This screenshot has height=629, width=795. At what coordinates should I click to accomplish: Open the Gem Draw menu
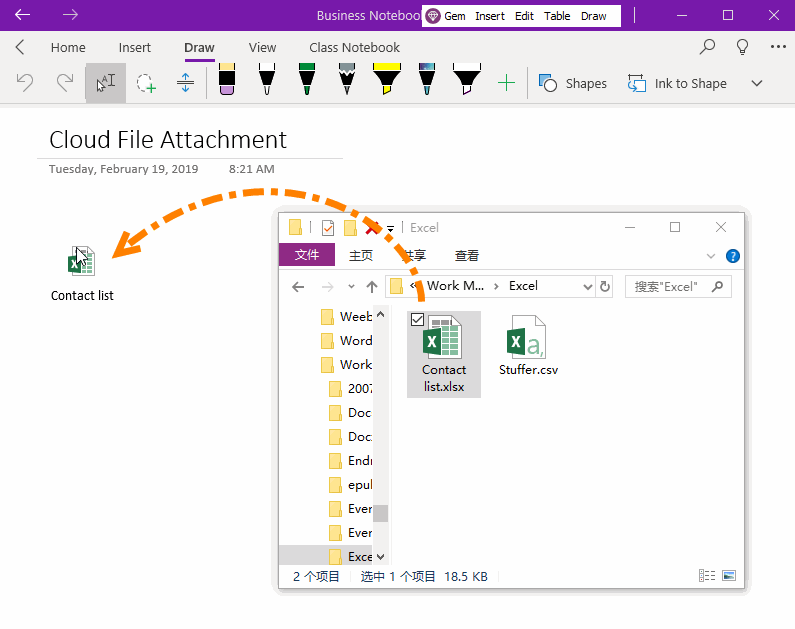point(594,16)
